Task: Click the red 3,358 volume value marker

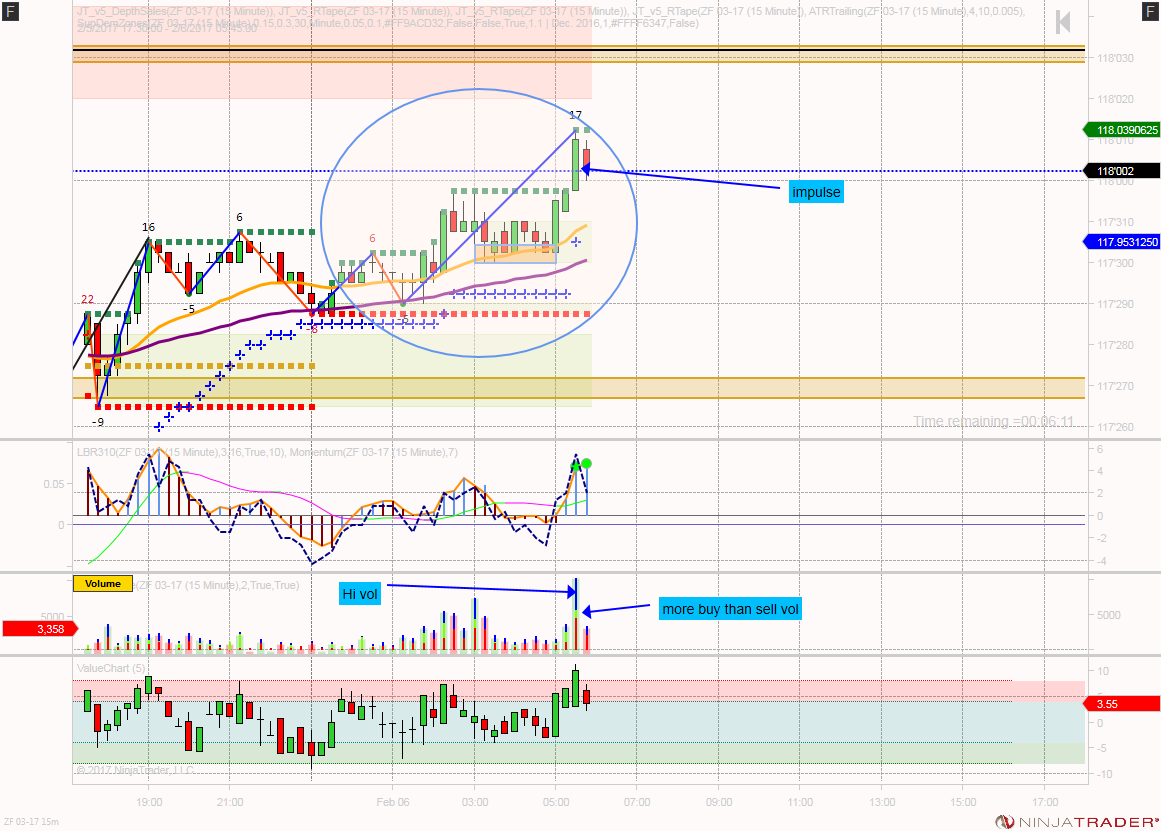Action: pyautogui.click(x=41, y=629)
